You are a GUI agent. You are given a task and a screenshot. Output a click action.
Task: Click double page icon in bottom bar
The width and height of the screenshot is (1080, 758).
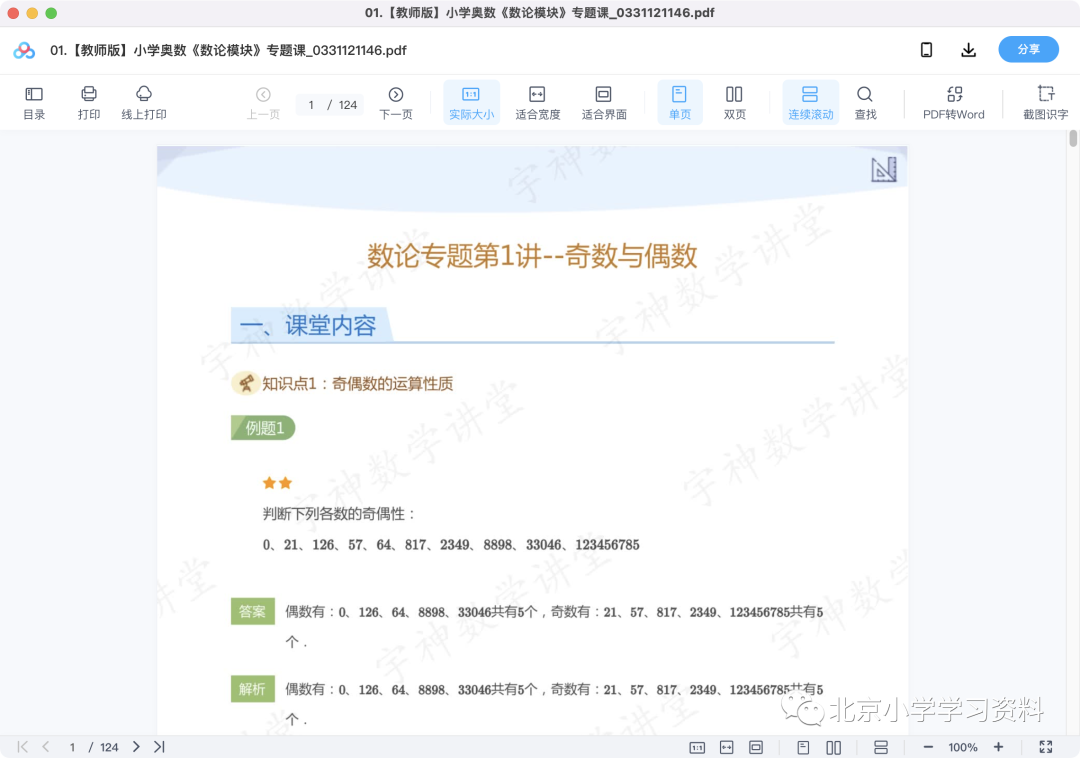click(833, 748)
